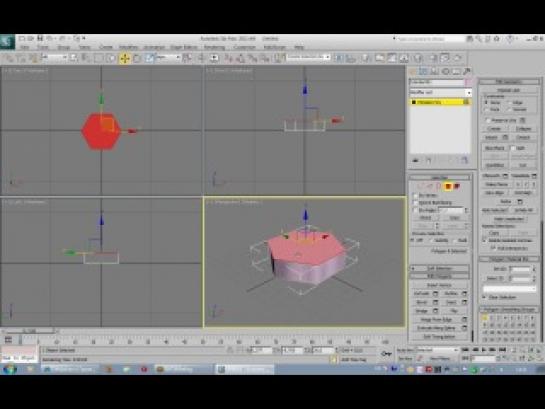Open the Utilities hammer panel tab
Viewport: 545px width, 409px height.
467,72
